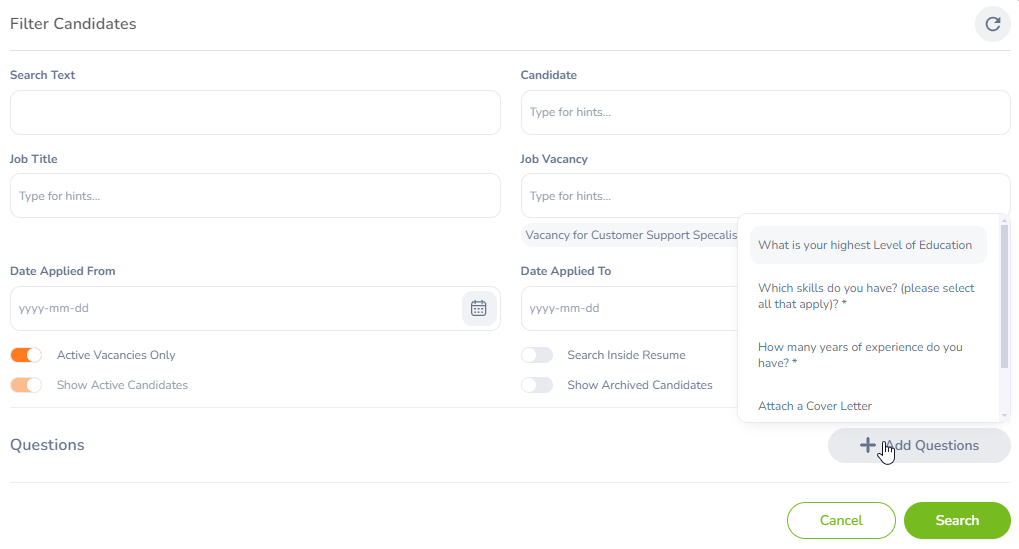
Task: Disable the Active Vacancies Only toggle
Action: pyautogui.click(x=26, y=355)
